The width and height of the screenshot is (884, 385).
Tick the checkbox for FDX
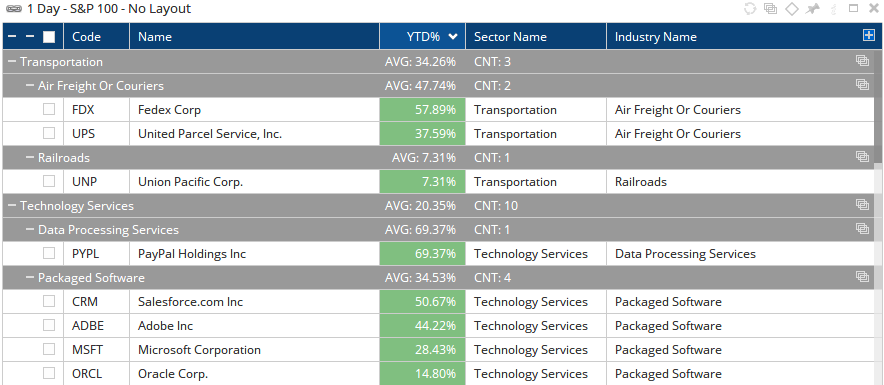click(x=49, y=109)
